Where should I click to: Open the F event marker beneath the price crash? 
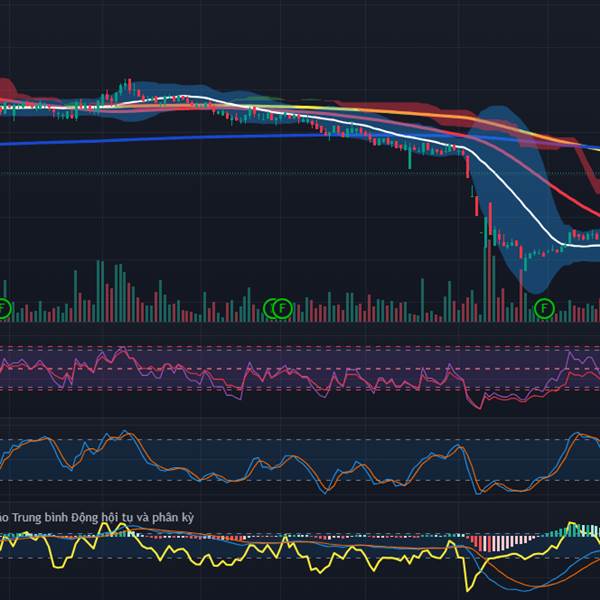544,308
